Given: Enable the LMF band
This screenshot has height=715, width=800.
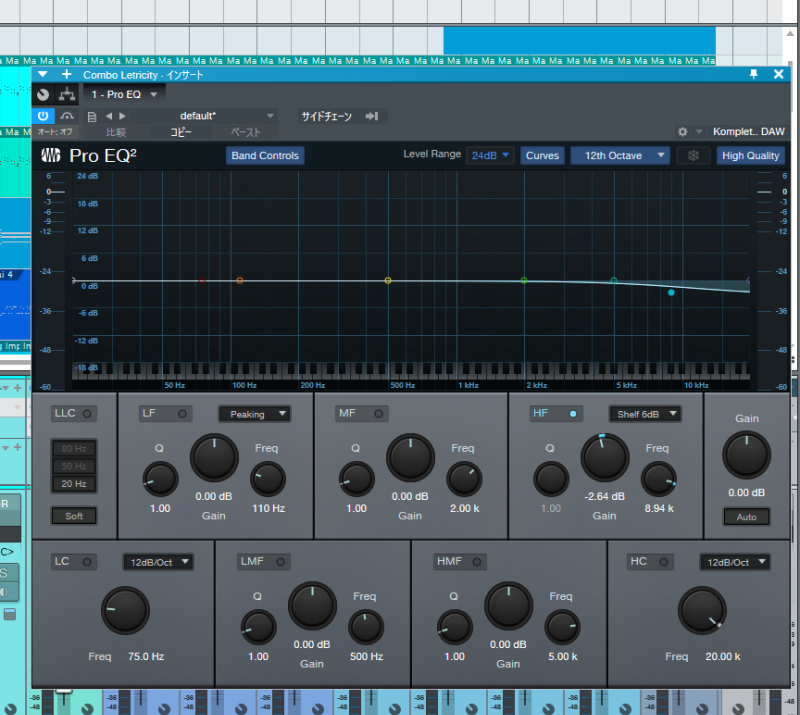Looking at the screenshot, I should point(280,561).
